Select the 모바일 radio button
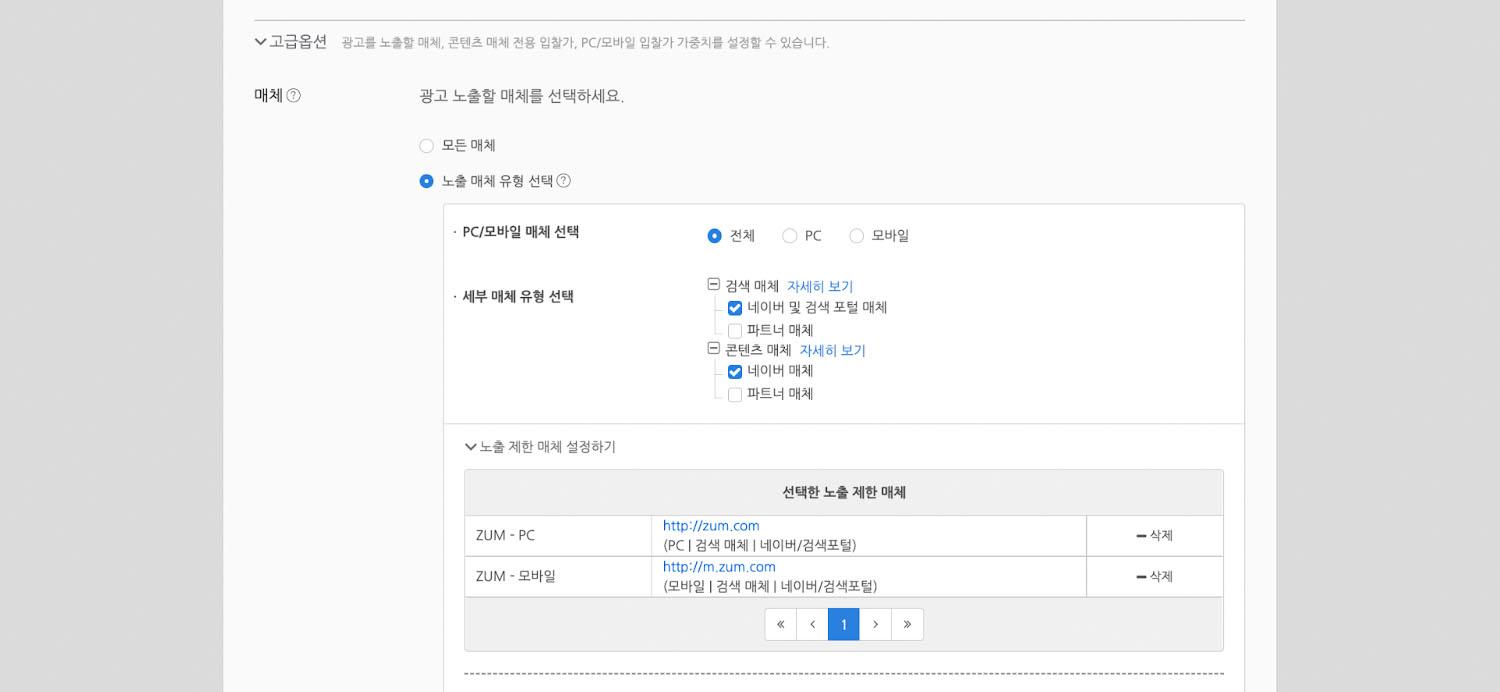The image size is (1500, 692). click(x=856, y=236)
